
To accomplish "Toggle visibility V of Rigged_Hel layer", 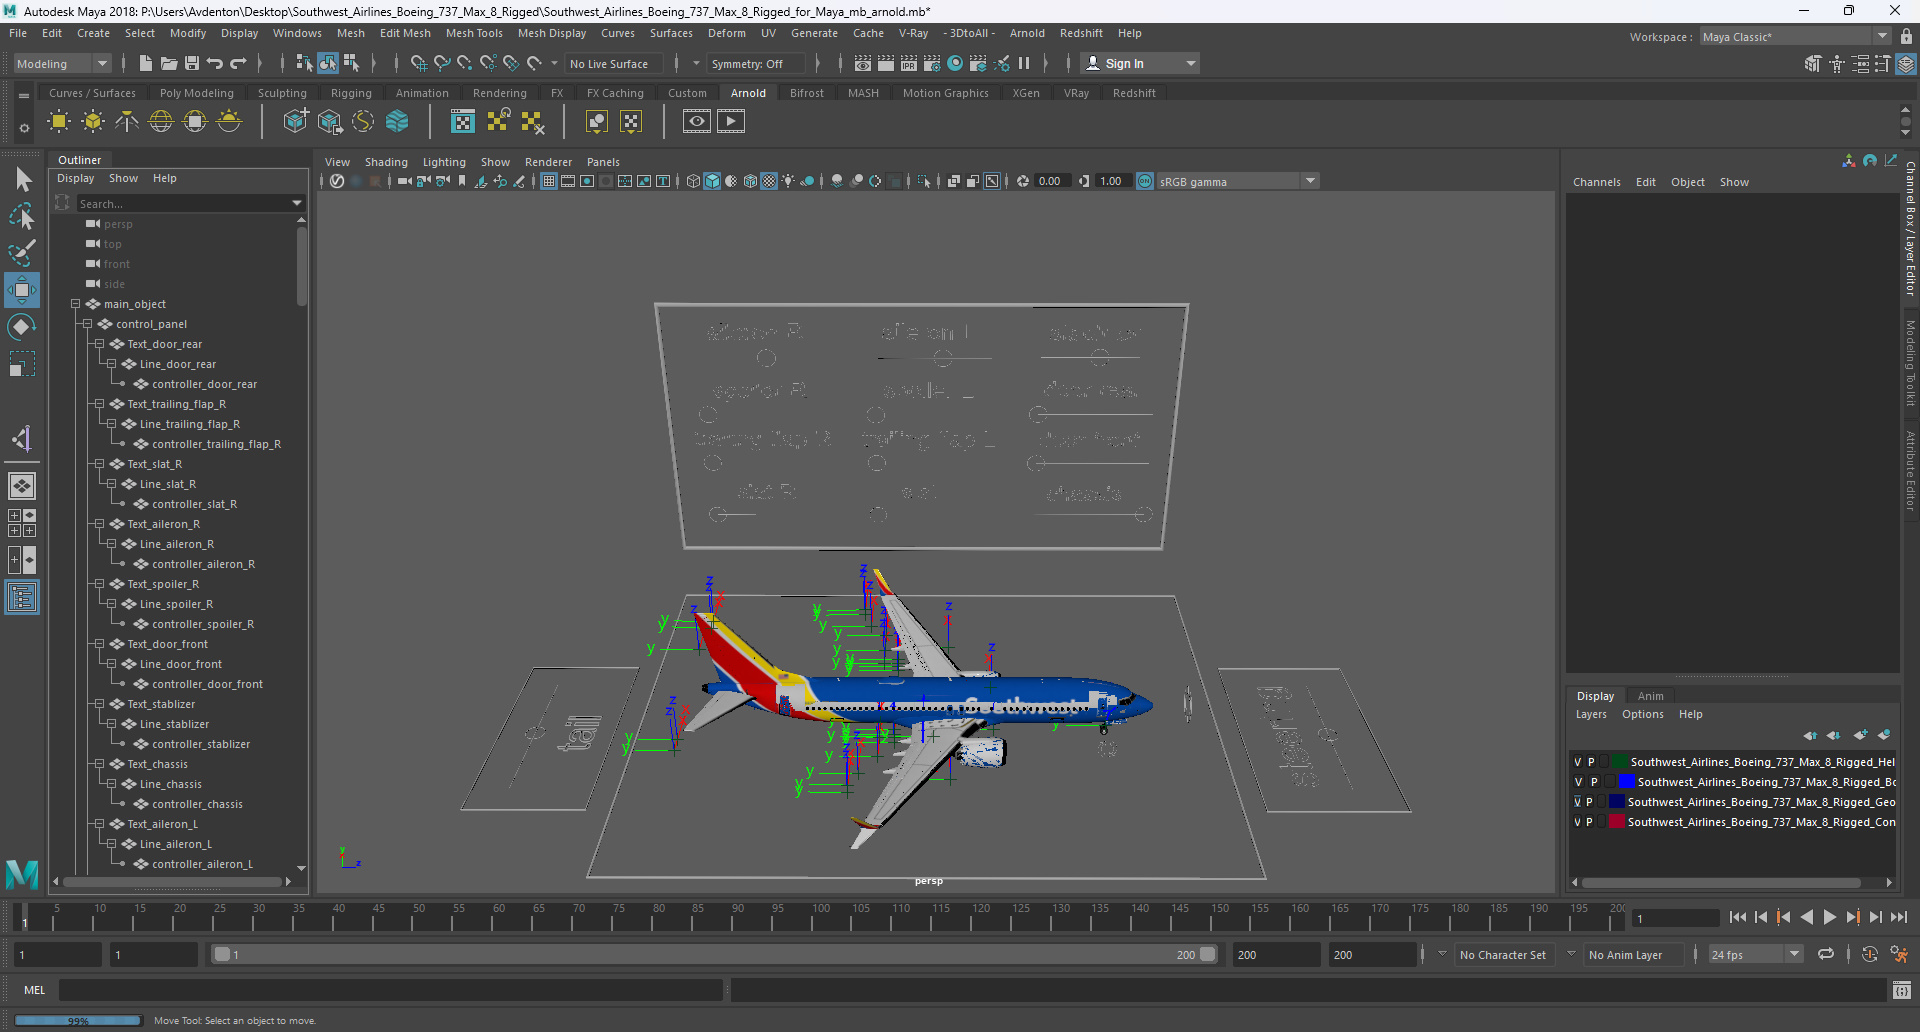I will pyautogui.click(x=1578, y=762).
